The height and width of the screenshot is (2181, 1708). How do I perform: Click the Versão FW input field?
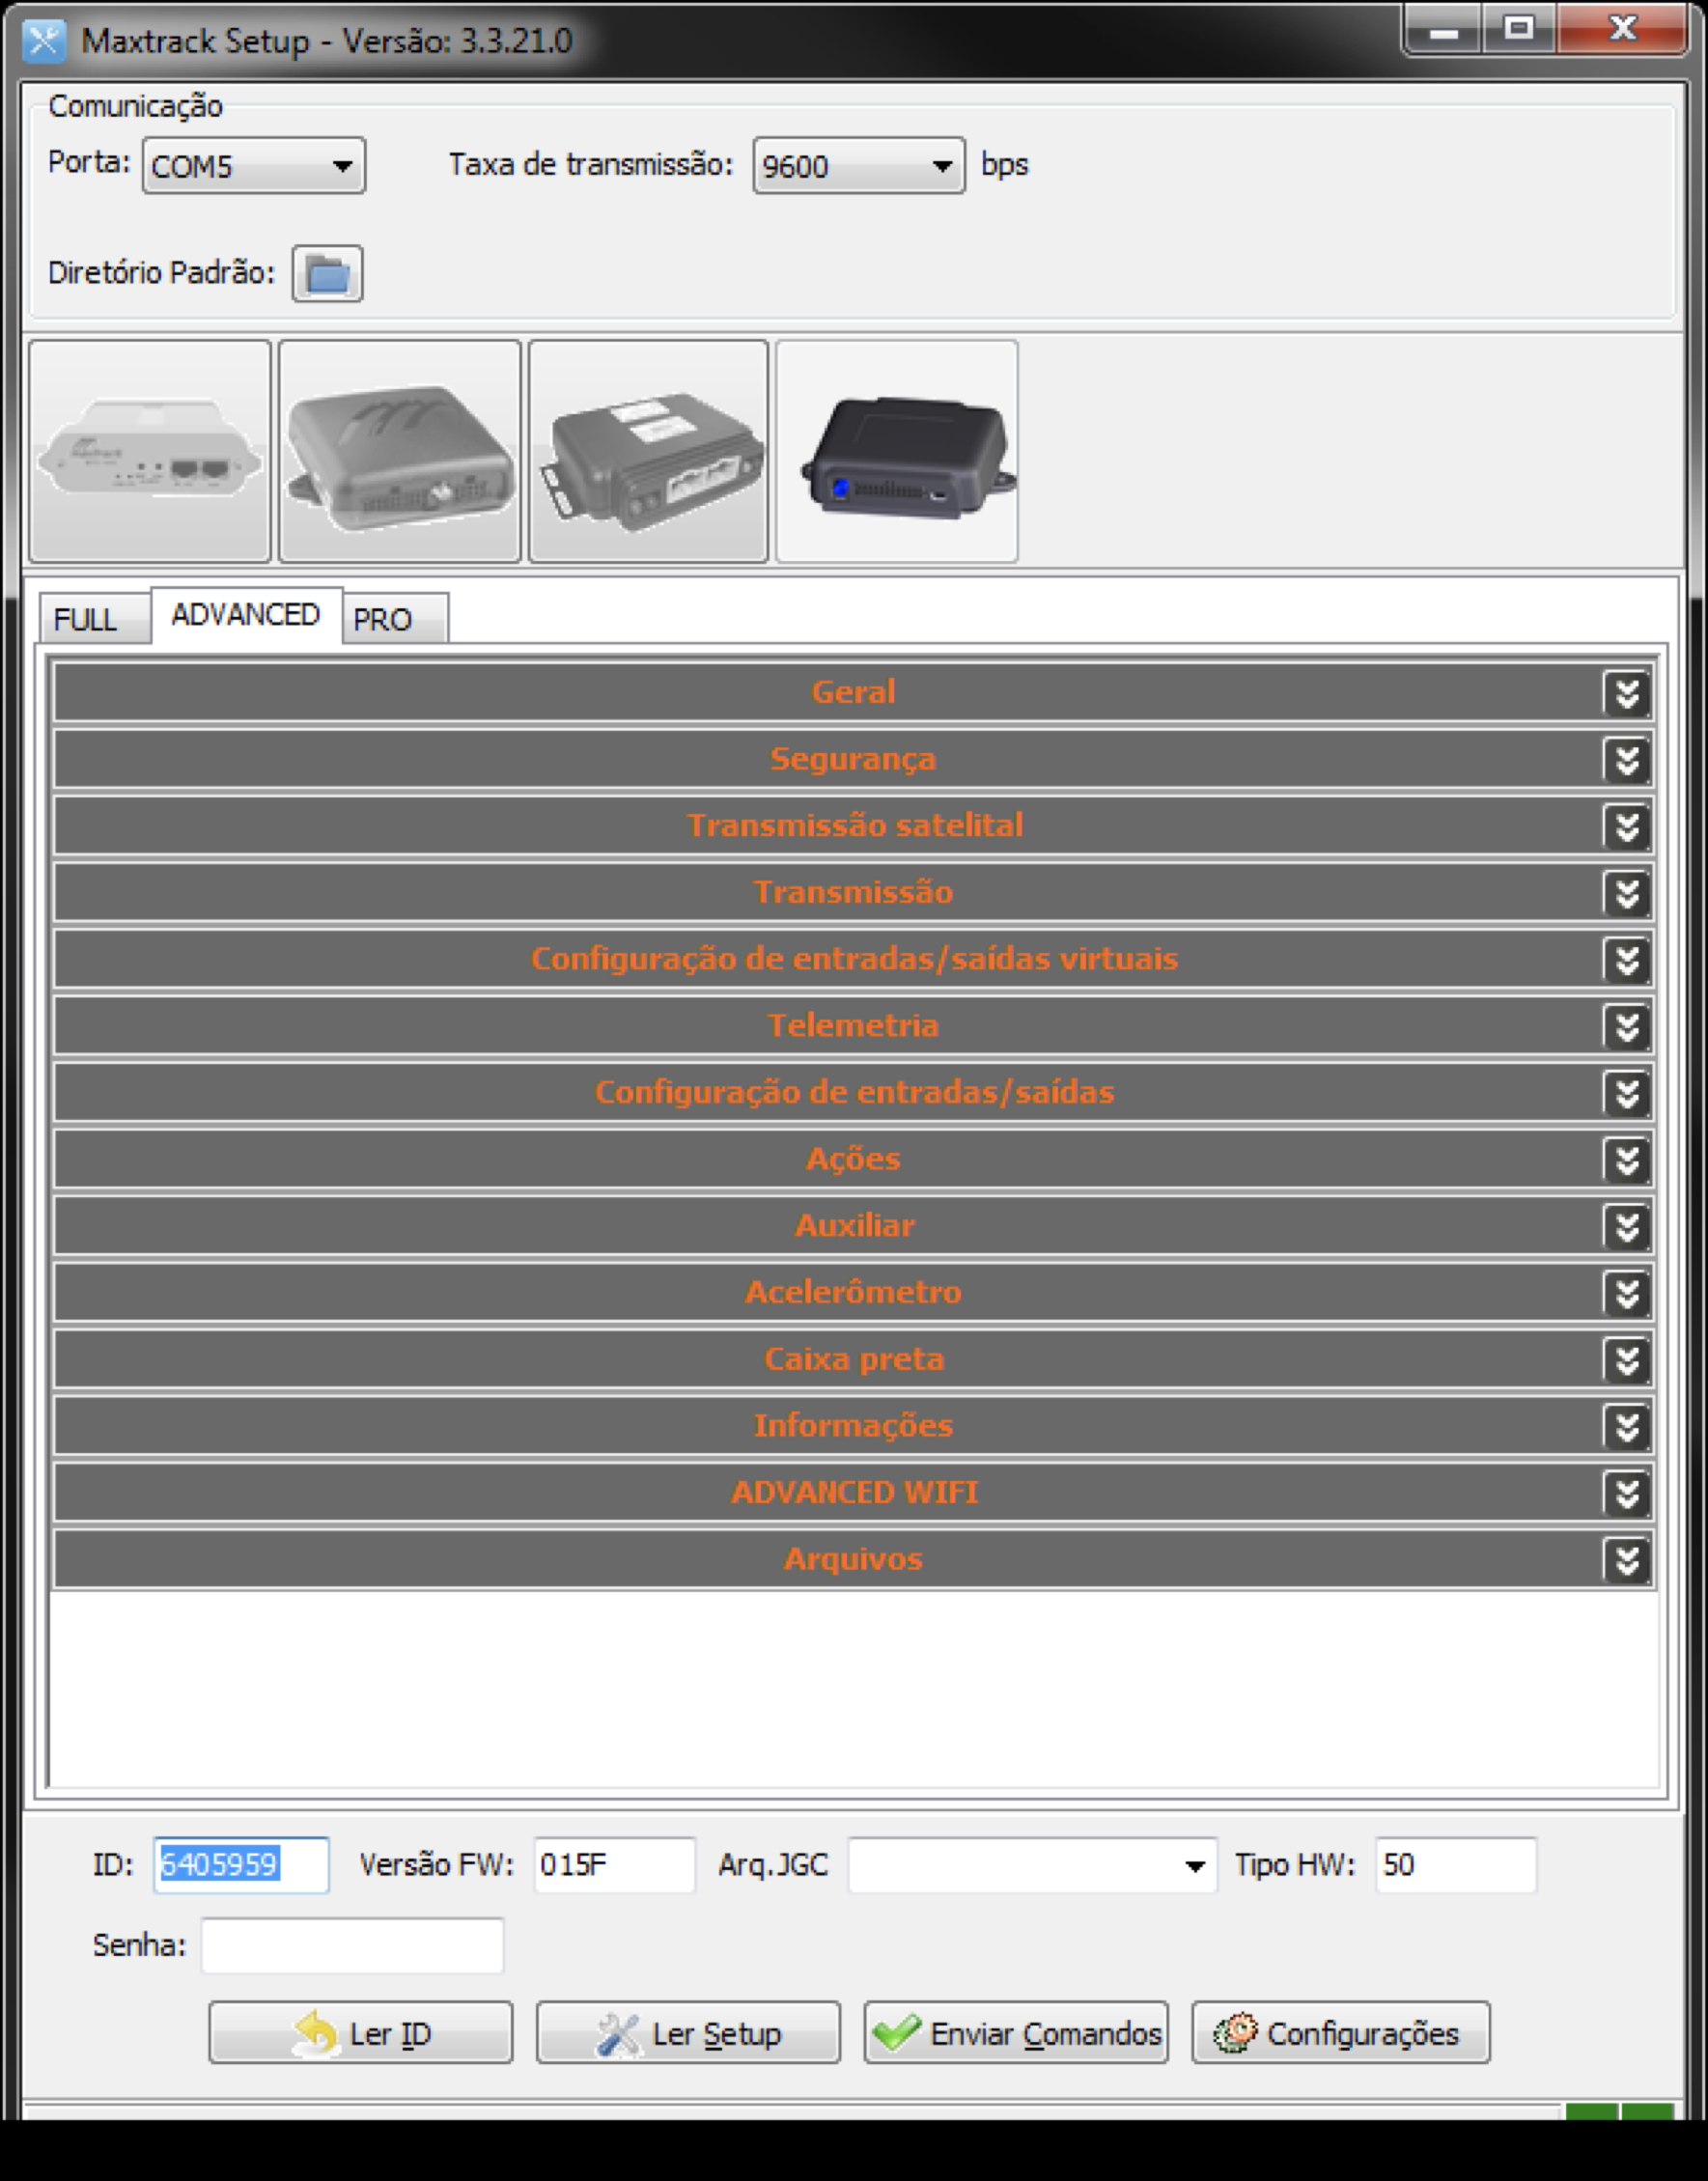614,1865
